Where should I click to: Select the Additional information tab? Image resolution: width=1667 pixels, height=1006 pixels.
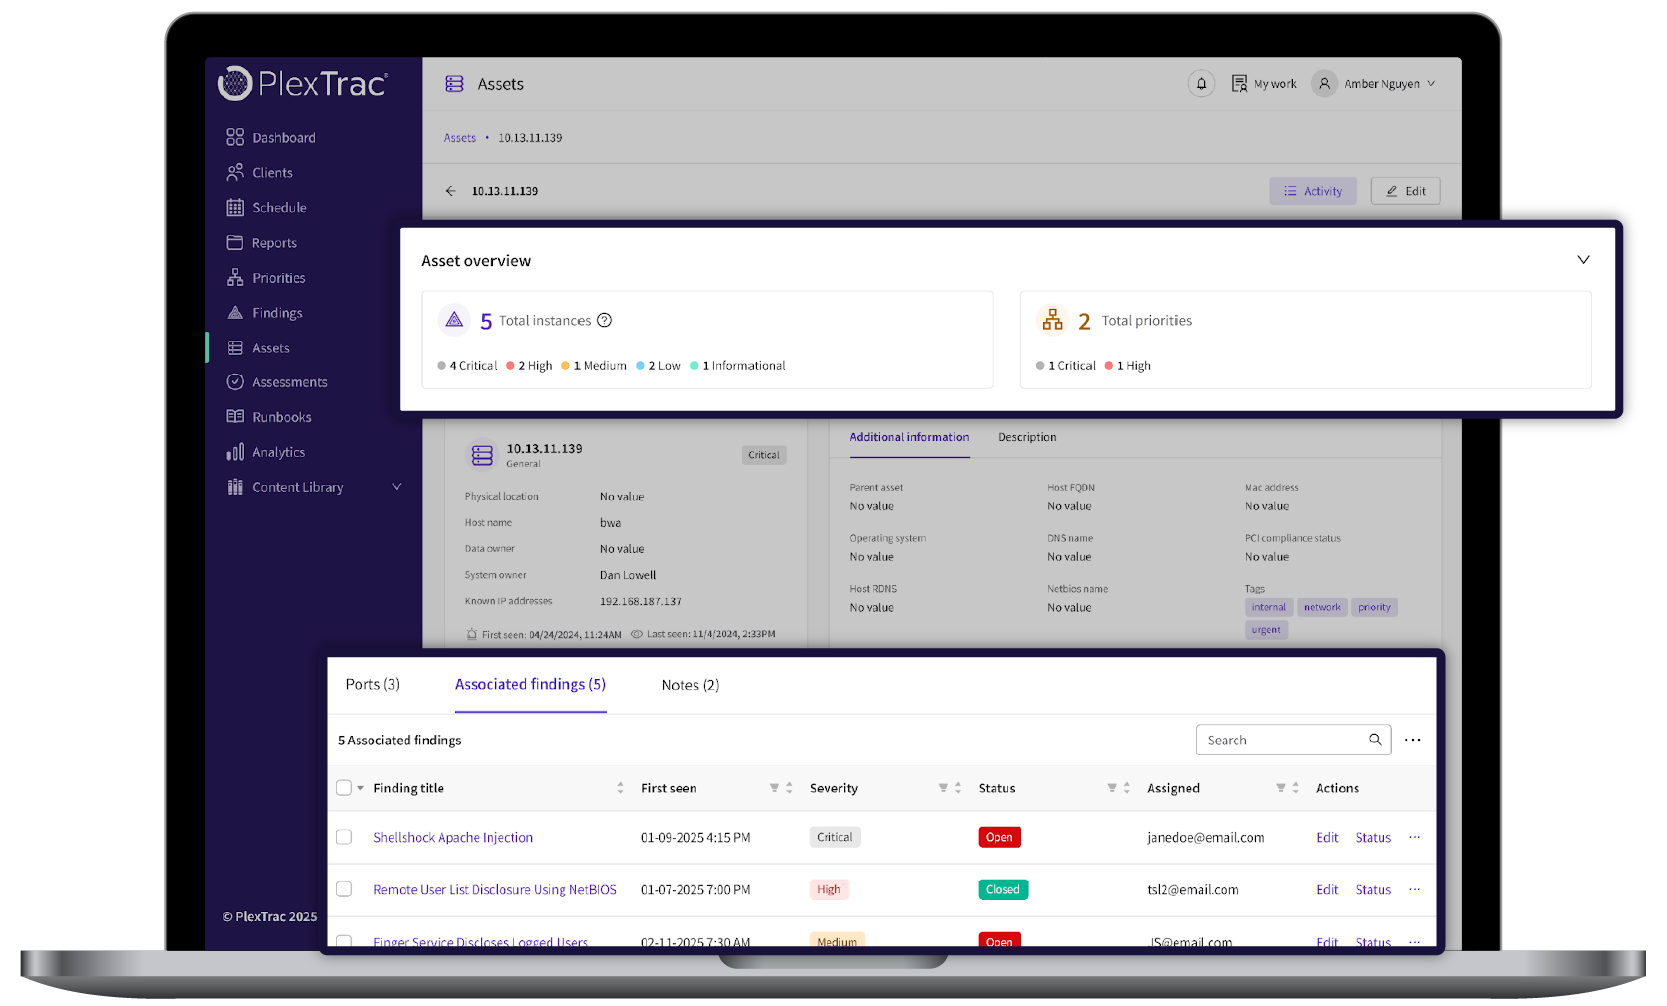(909, 437)
